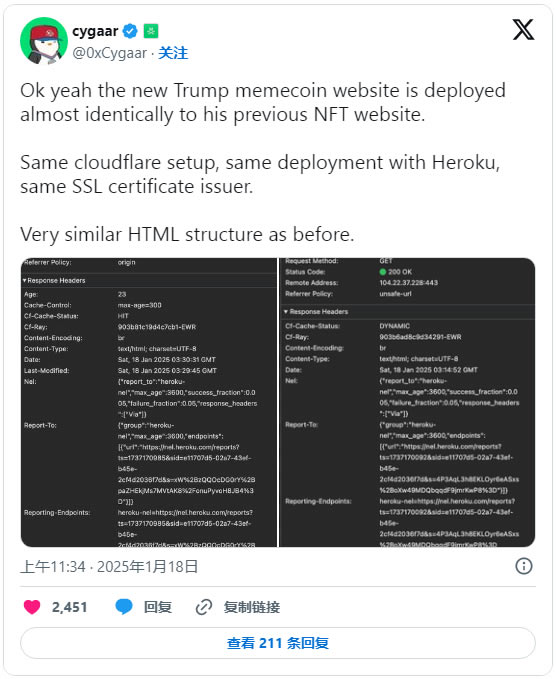The image size is (556, 679).
Task: Click the blue verified checkmark badge
Action: point(130,31)
